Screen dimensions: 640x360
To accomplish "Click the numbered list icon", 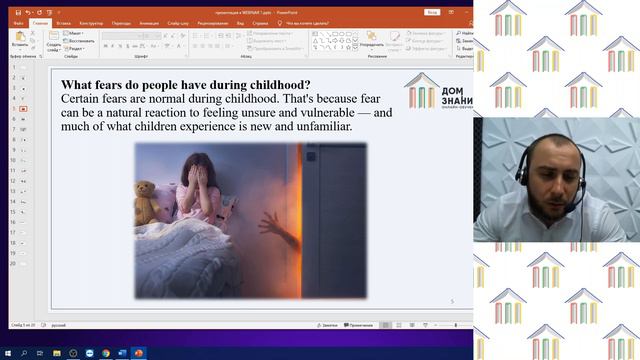I will pyautogui.click(x=207, y=36).
